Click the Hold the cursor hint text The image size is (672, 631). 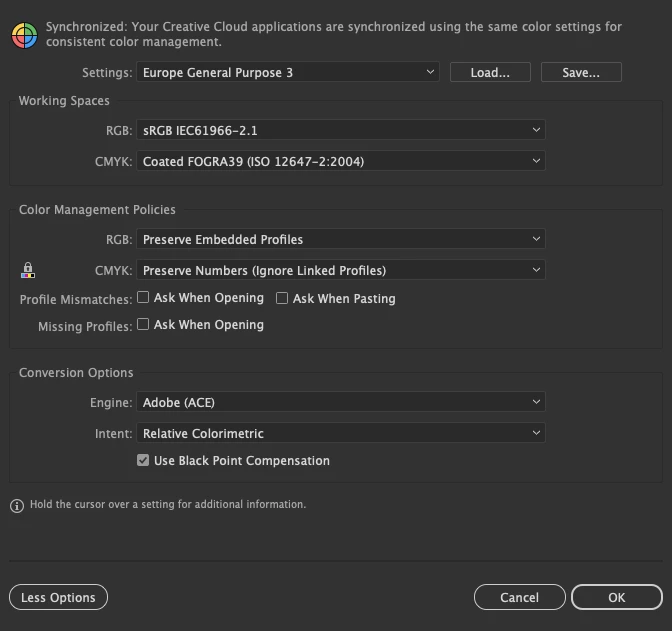pyautogui.click(x=168, y=504)
